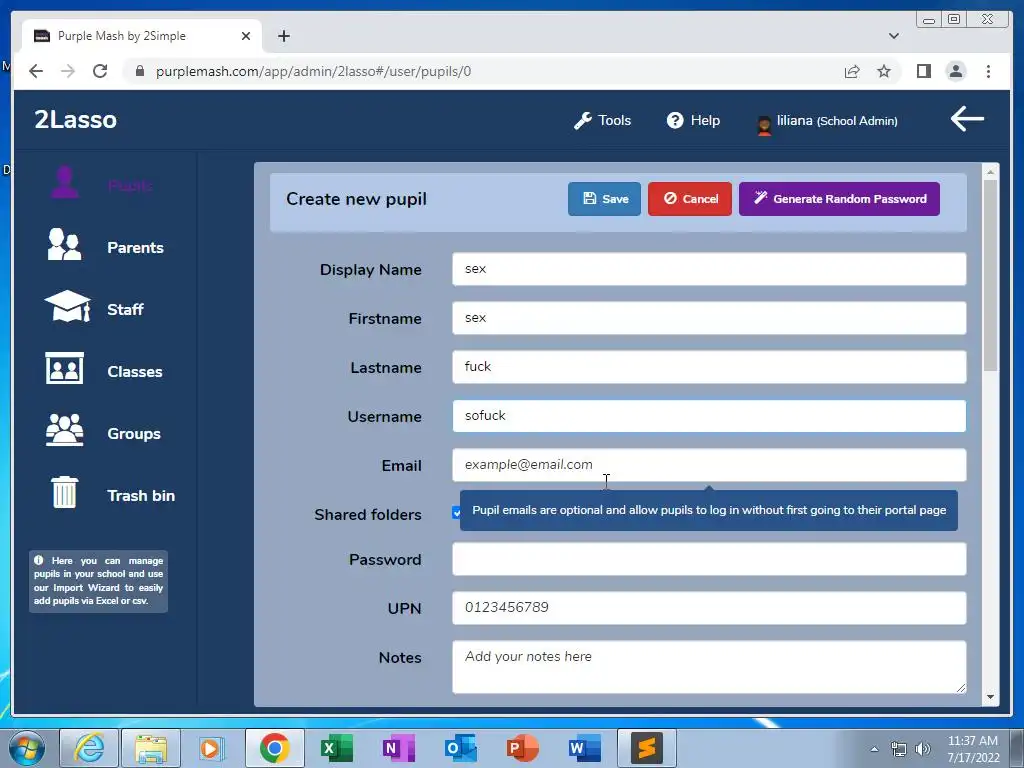Open Outlook from taskbar
Viewport: 1024px width, 768px height.
click(x=460, y=748)
